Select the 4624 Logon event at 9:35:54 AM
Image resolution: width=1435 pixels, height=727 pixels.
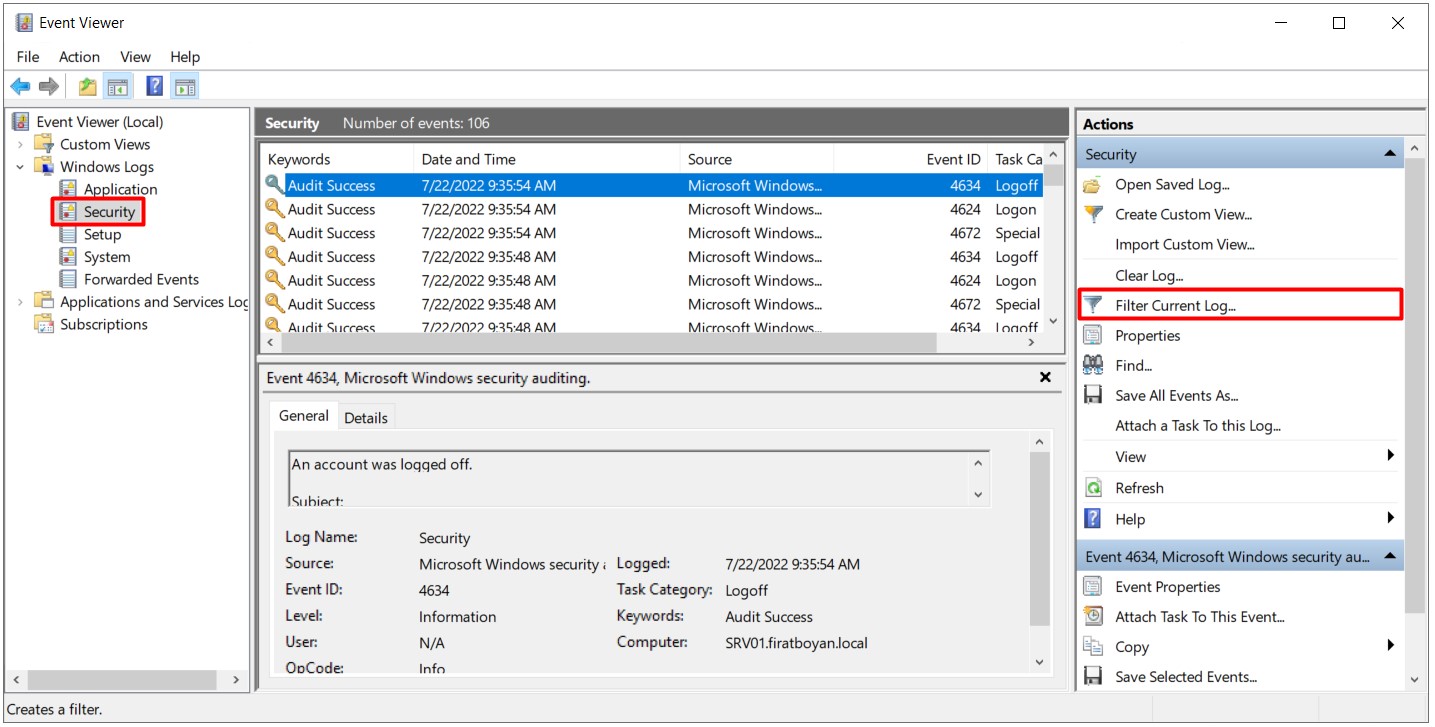pos(653,209)
